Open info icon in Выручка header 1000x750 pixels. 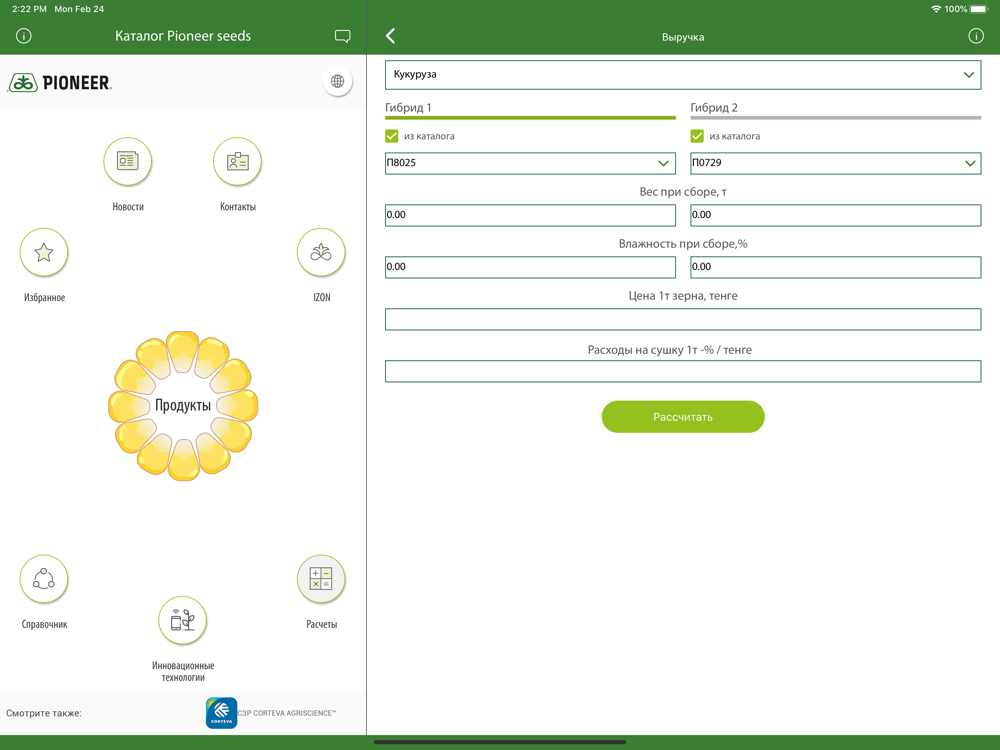[x=976, y=36]
